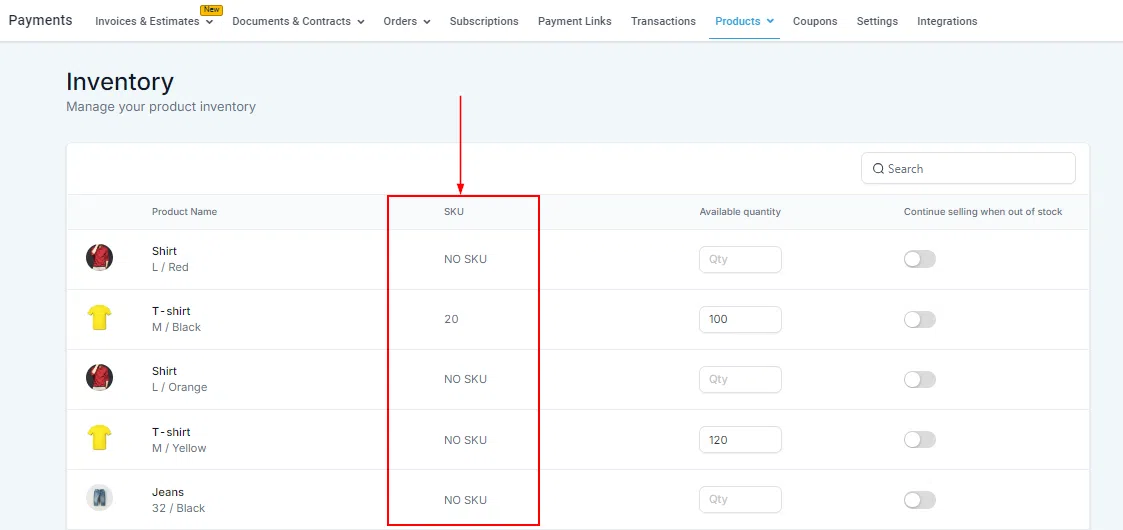The width and height of the screenshot is (1123, 530).
Task: Toggle continue selling for Shirt L / Orange
Action: 920,380
